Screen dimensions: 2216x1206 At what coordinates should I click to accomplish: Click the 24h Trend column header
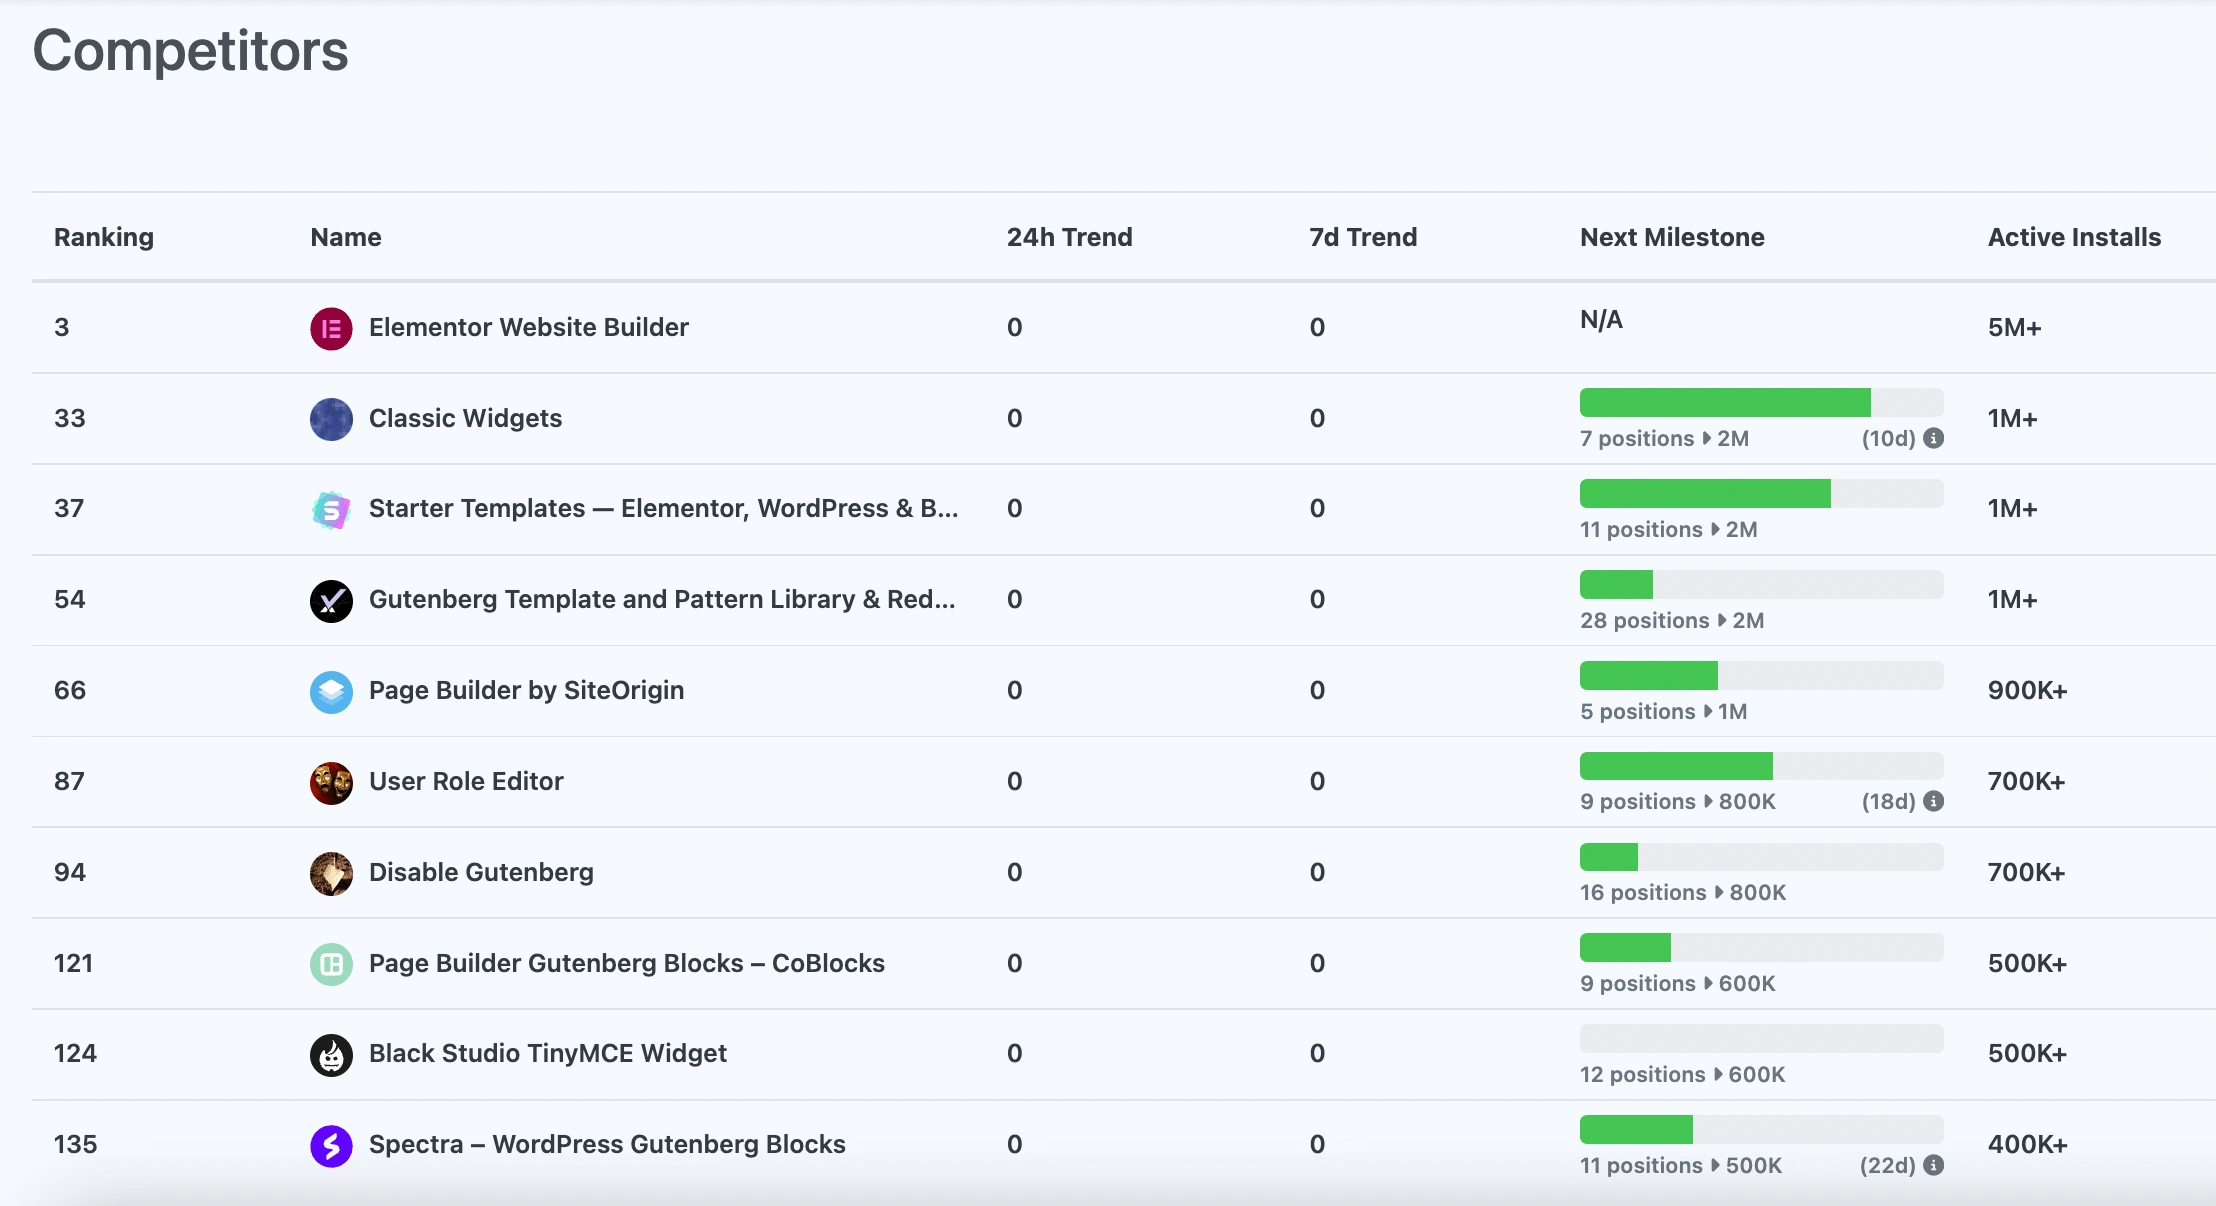coord(1069,237)
